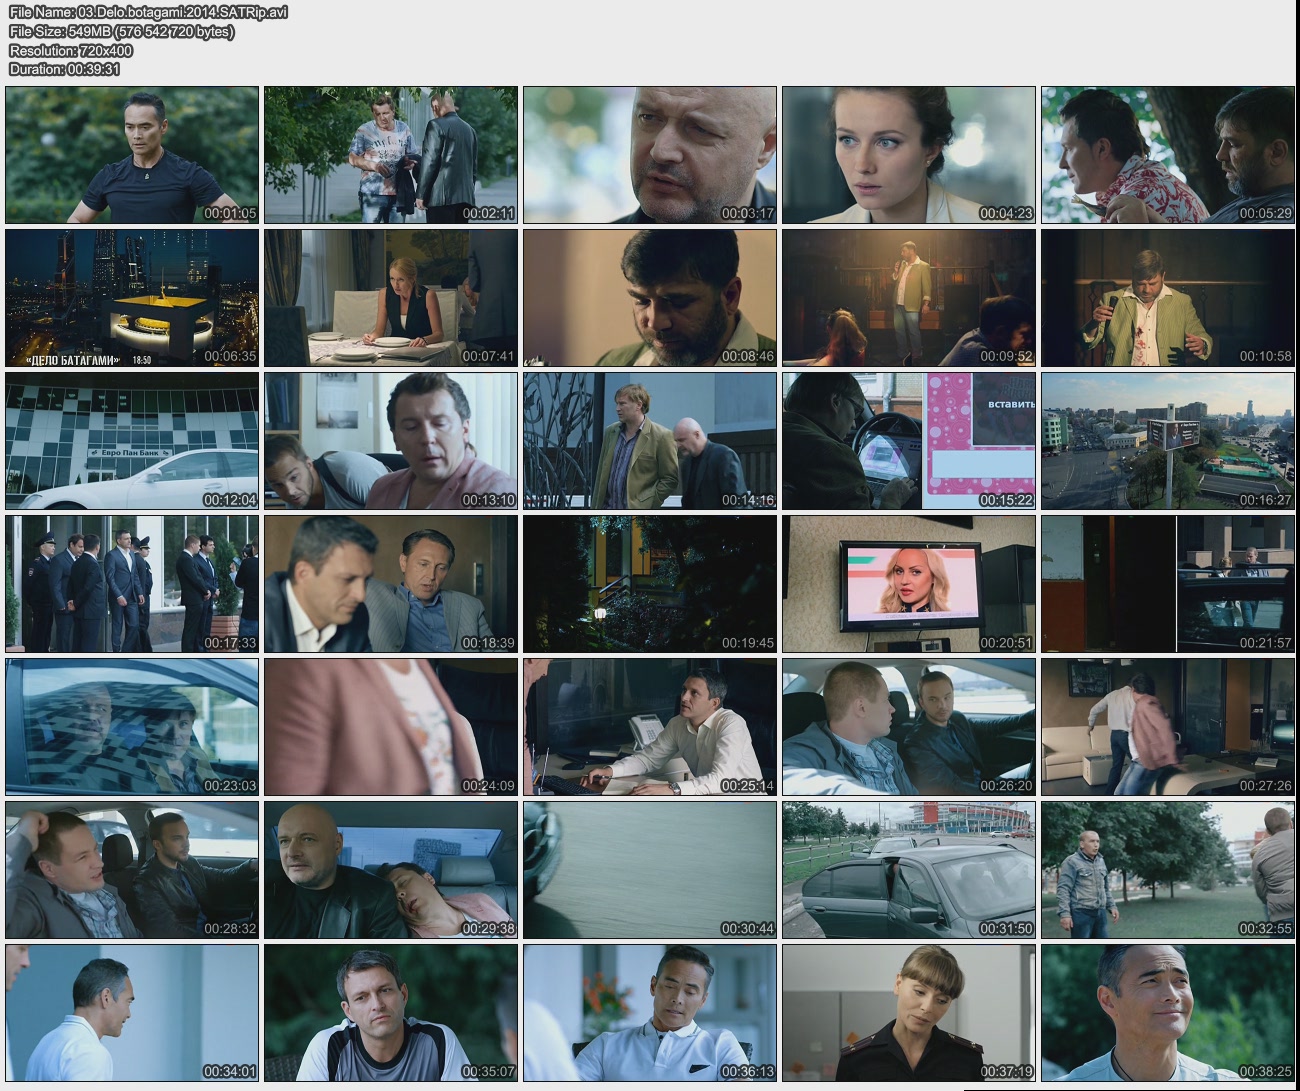Screen dimensions: 1300x1091
Task: Select the man at office desk thumbnail, 00:25:14
Action: click(x=649, y=727)
